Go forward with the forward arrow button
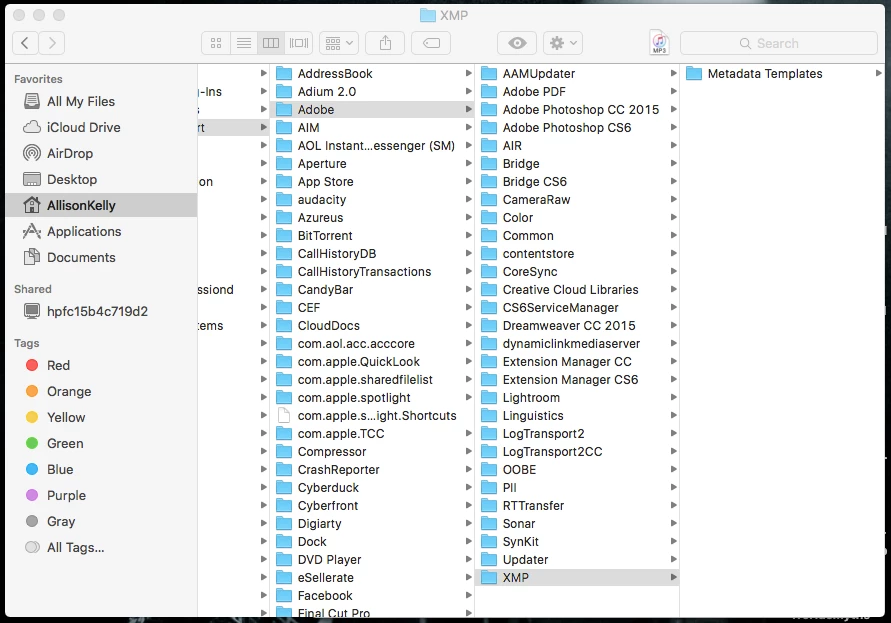This screenshot has width=891, height=623. [52, 43]
